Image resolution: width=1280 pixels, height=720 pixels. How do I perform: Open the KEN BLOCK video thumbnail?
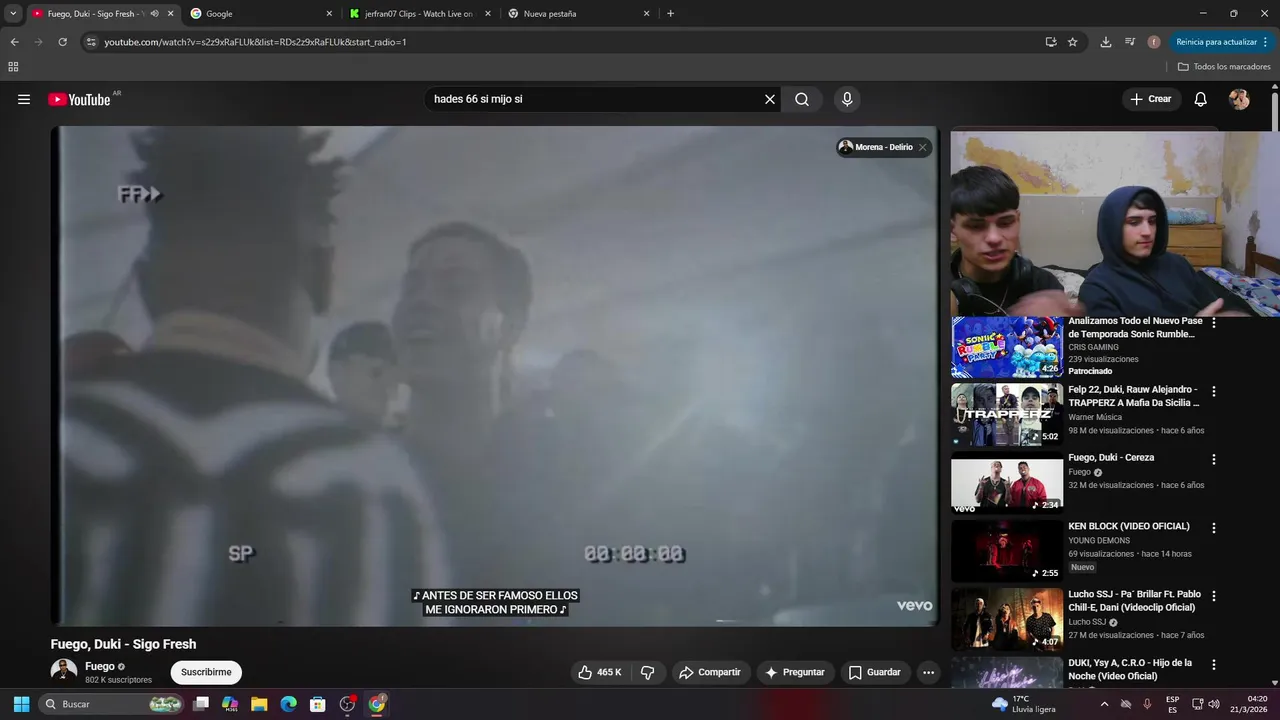pyautogui.click(x=1007, y=551)
